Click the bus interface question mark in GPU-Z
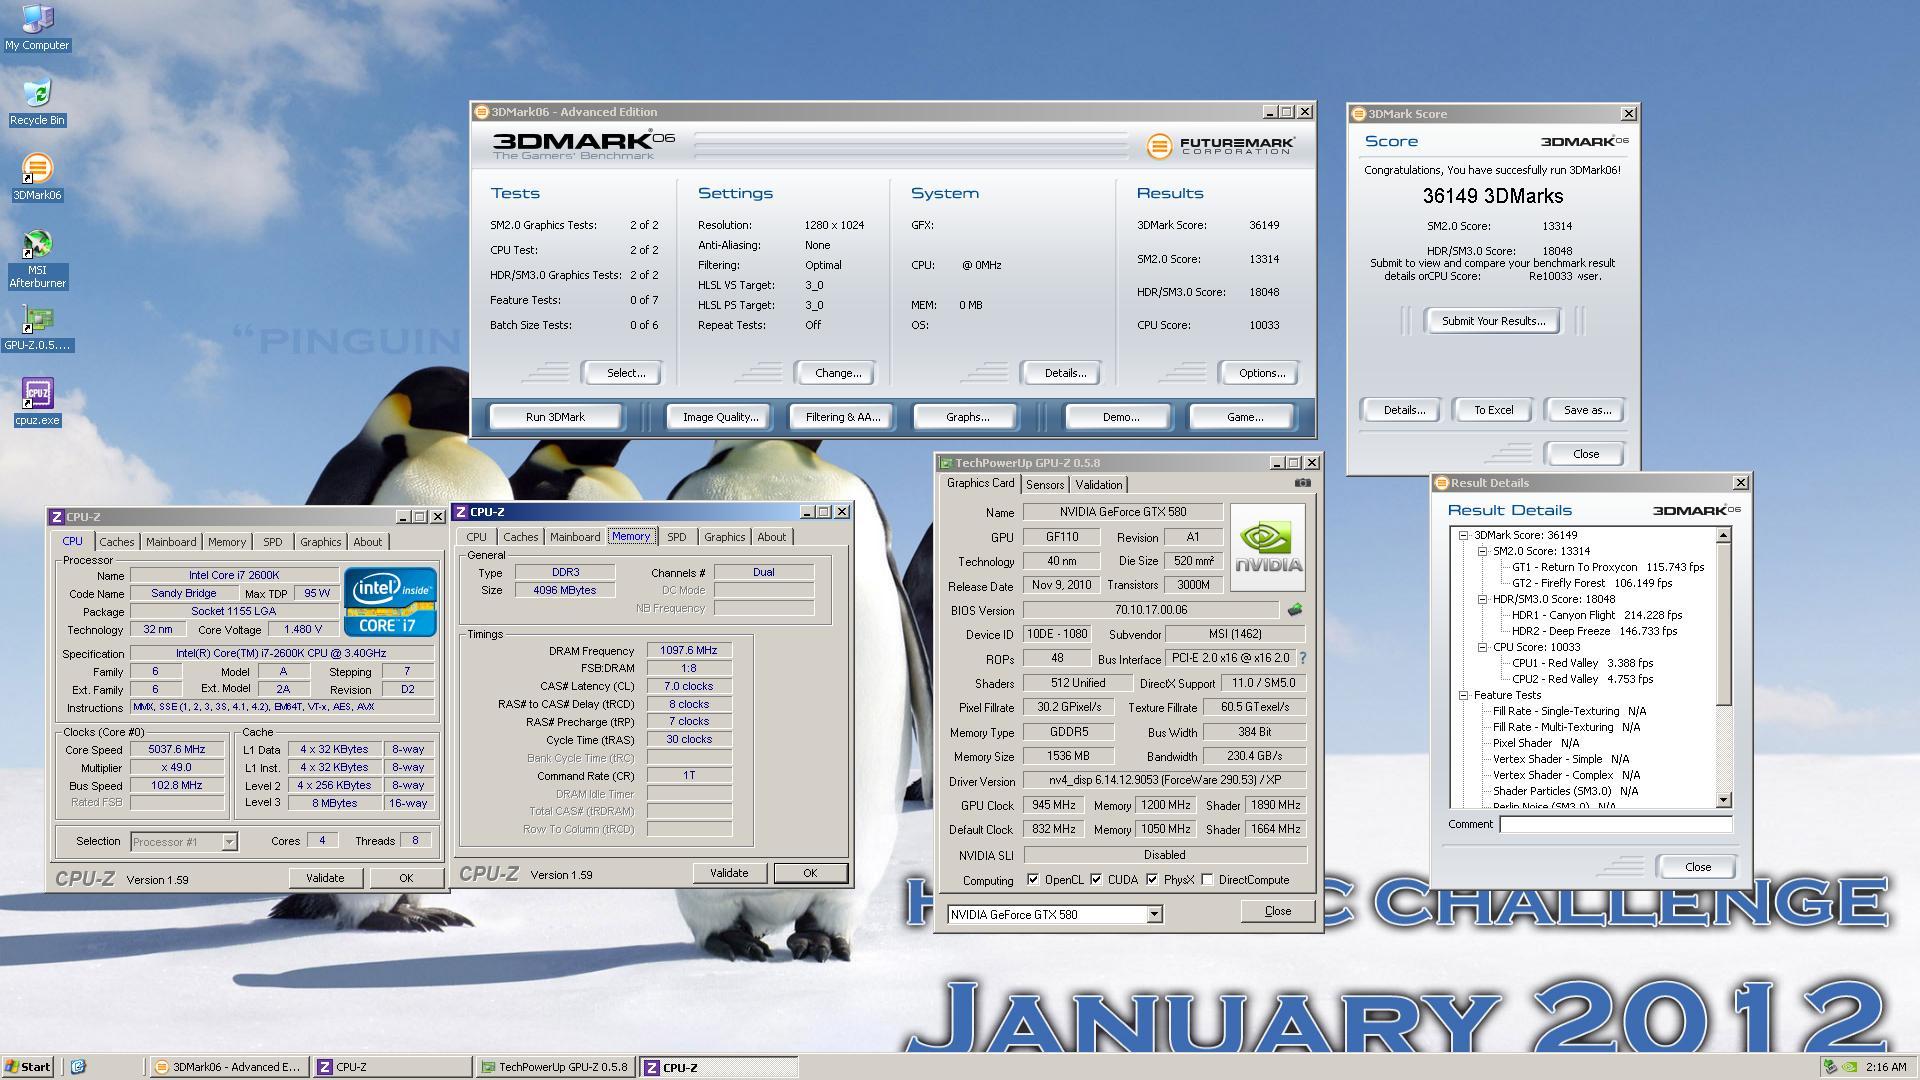The width and height of the screenshot is (1920, 1080). click(x=1302, y=658)
